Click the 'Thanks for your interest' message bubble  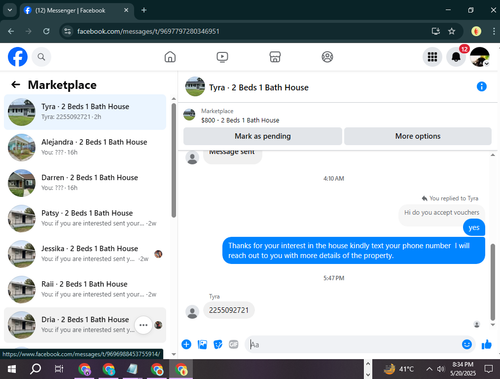pyautogui.click(x=353, y=250)
